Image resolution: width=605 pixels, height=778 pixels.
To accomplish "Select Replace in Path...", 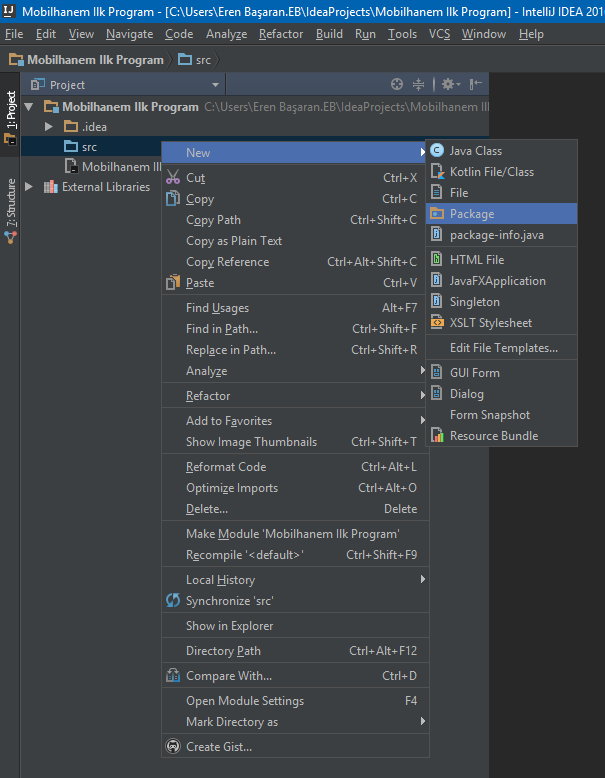I will click(295, 350).
